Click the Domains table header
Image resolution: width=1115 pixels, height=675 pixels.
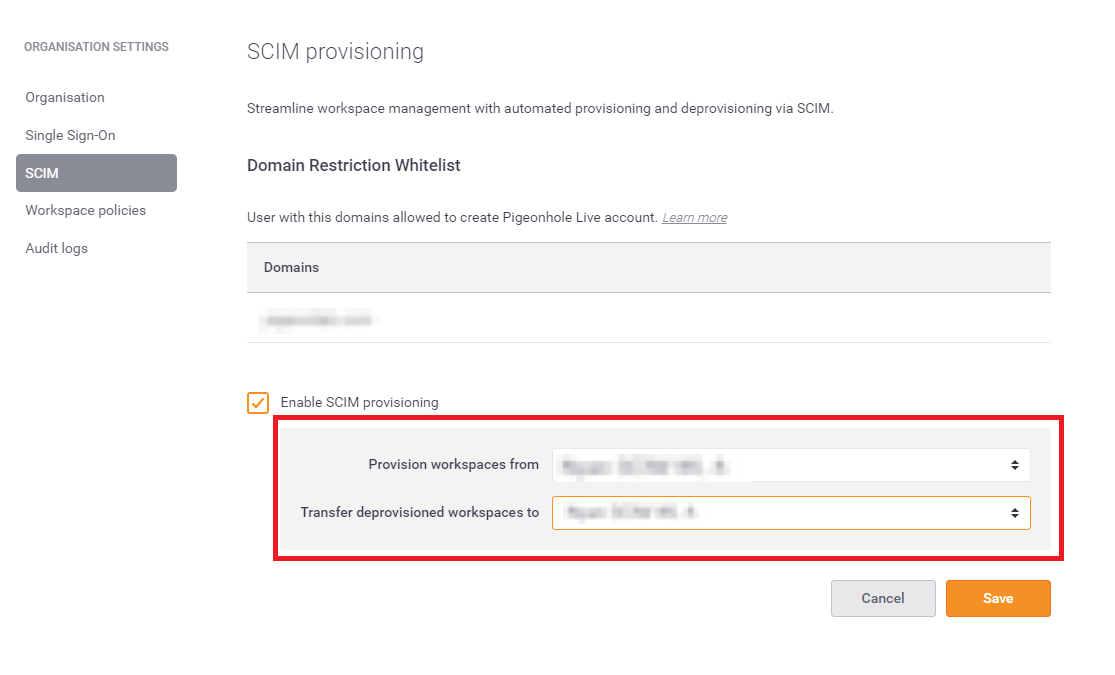pos(649,267)
